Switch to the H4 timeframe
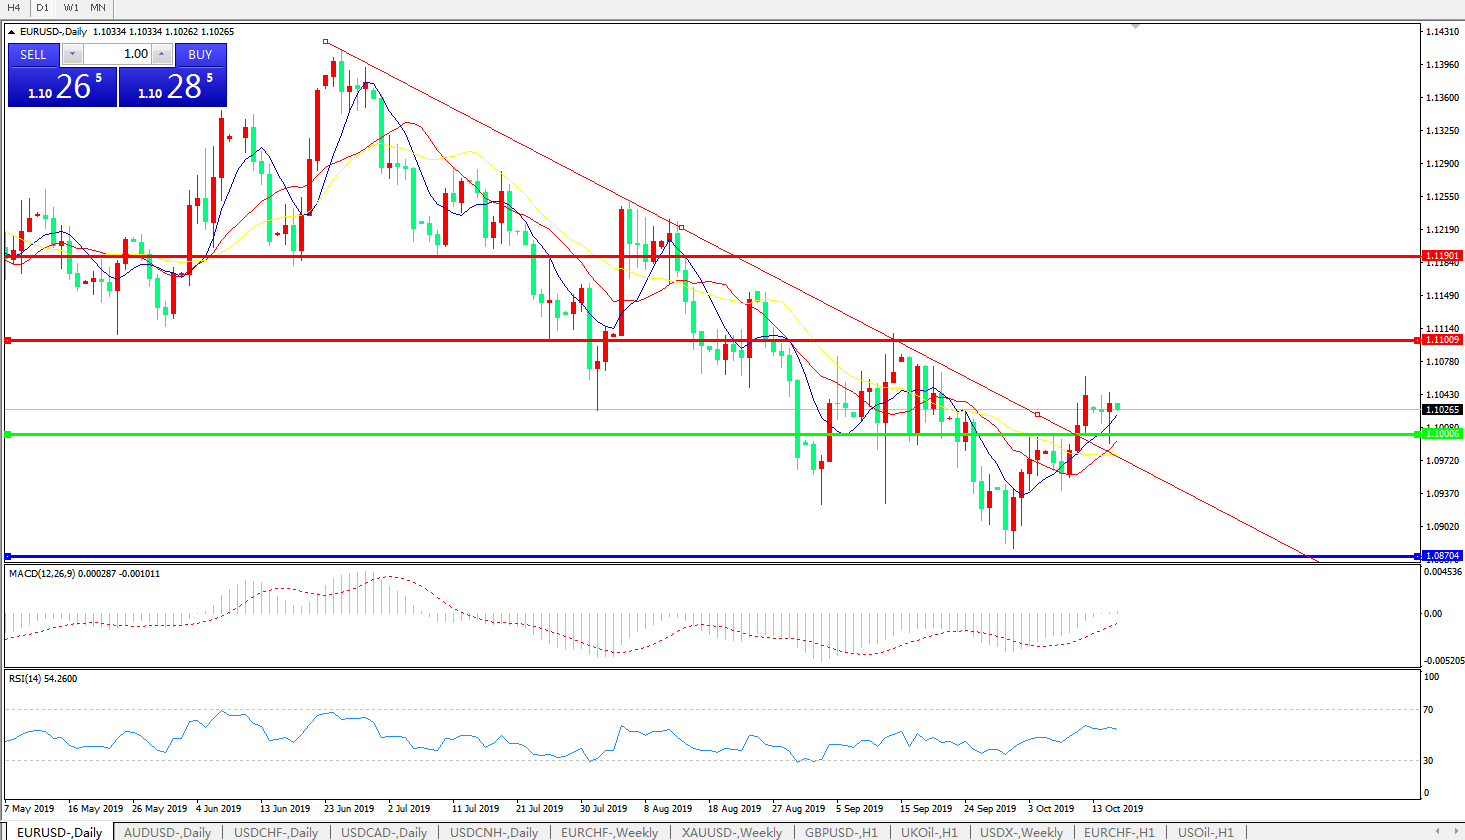 [x=14, y=7]
